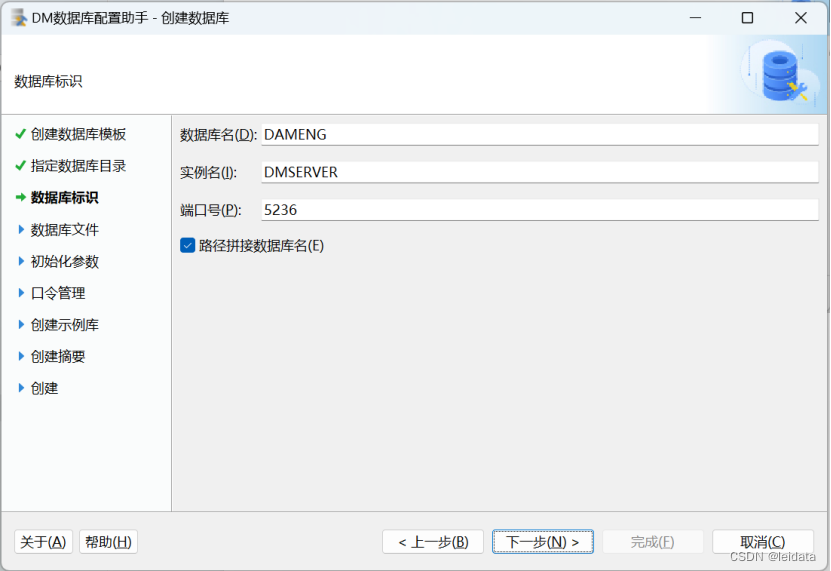831x571 pixels.
Task: Click the blue triangle beside 创建示例库
Action: click(21, 324)
